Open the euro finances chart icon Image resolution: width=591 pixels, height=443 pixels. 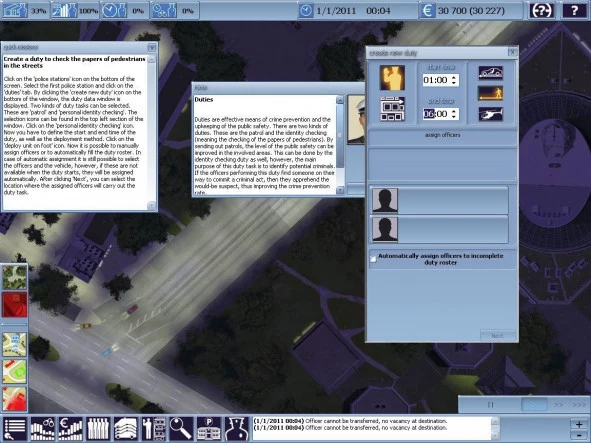[70, 429]
